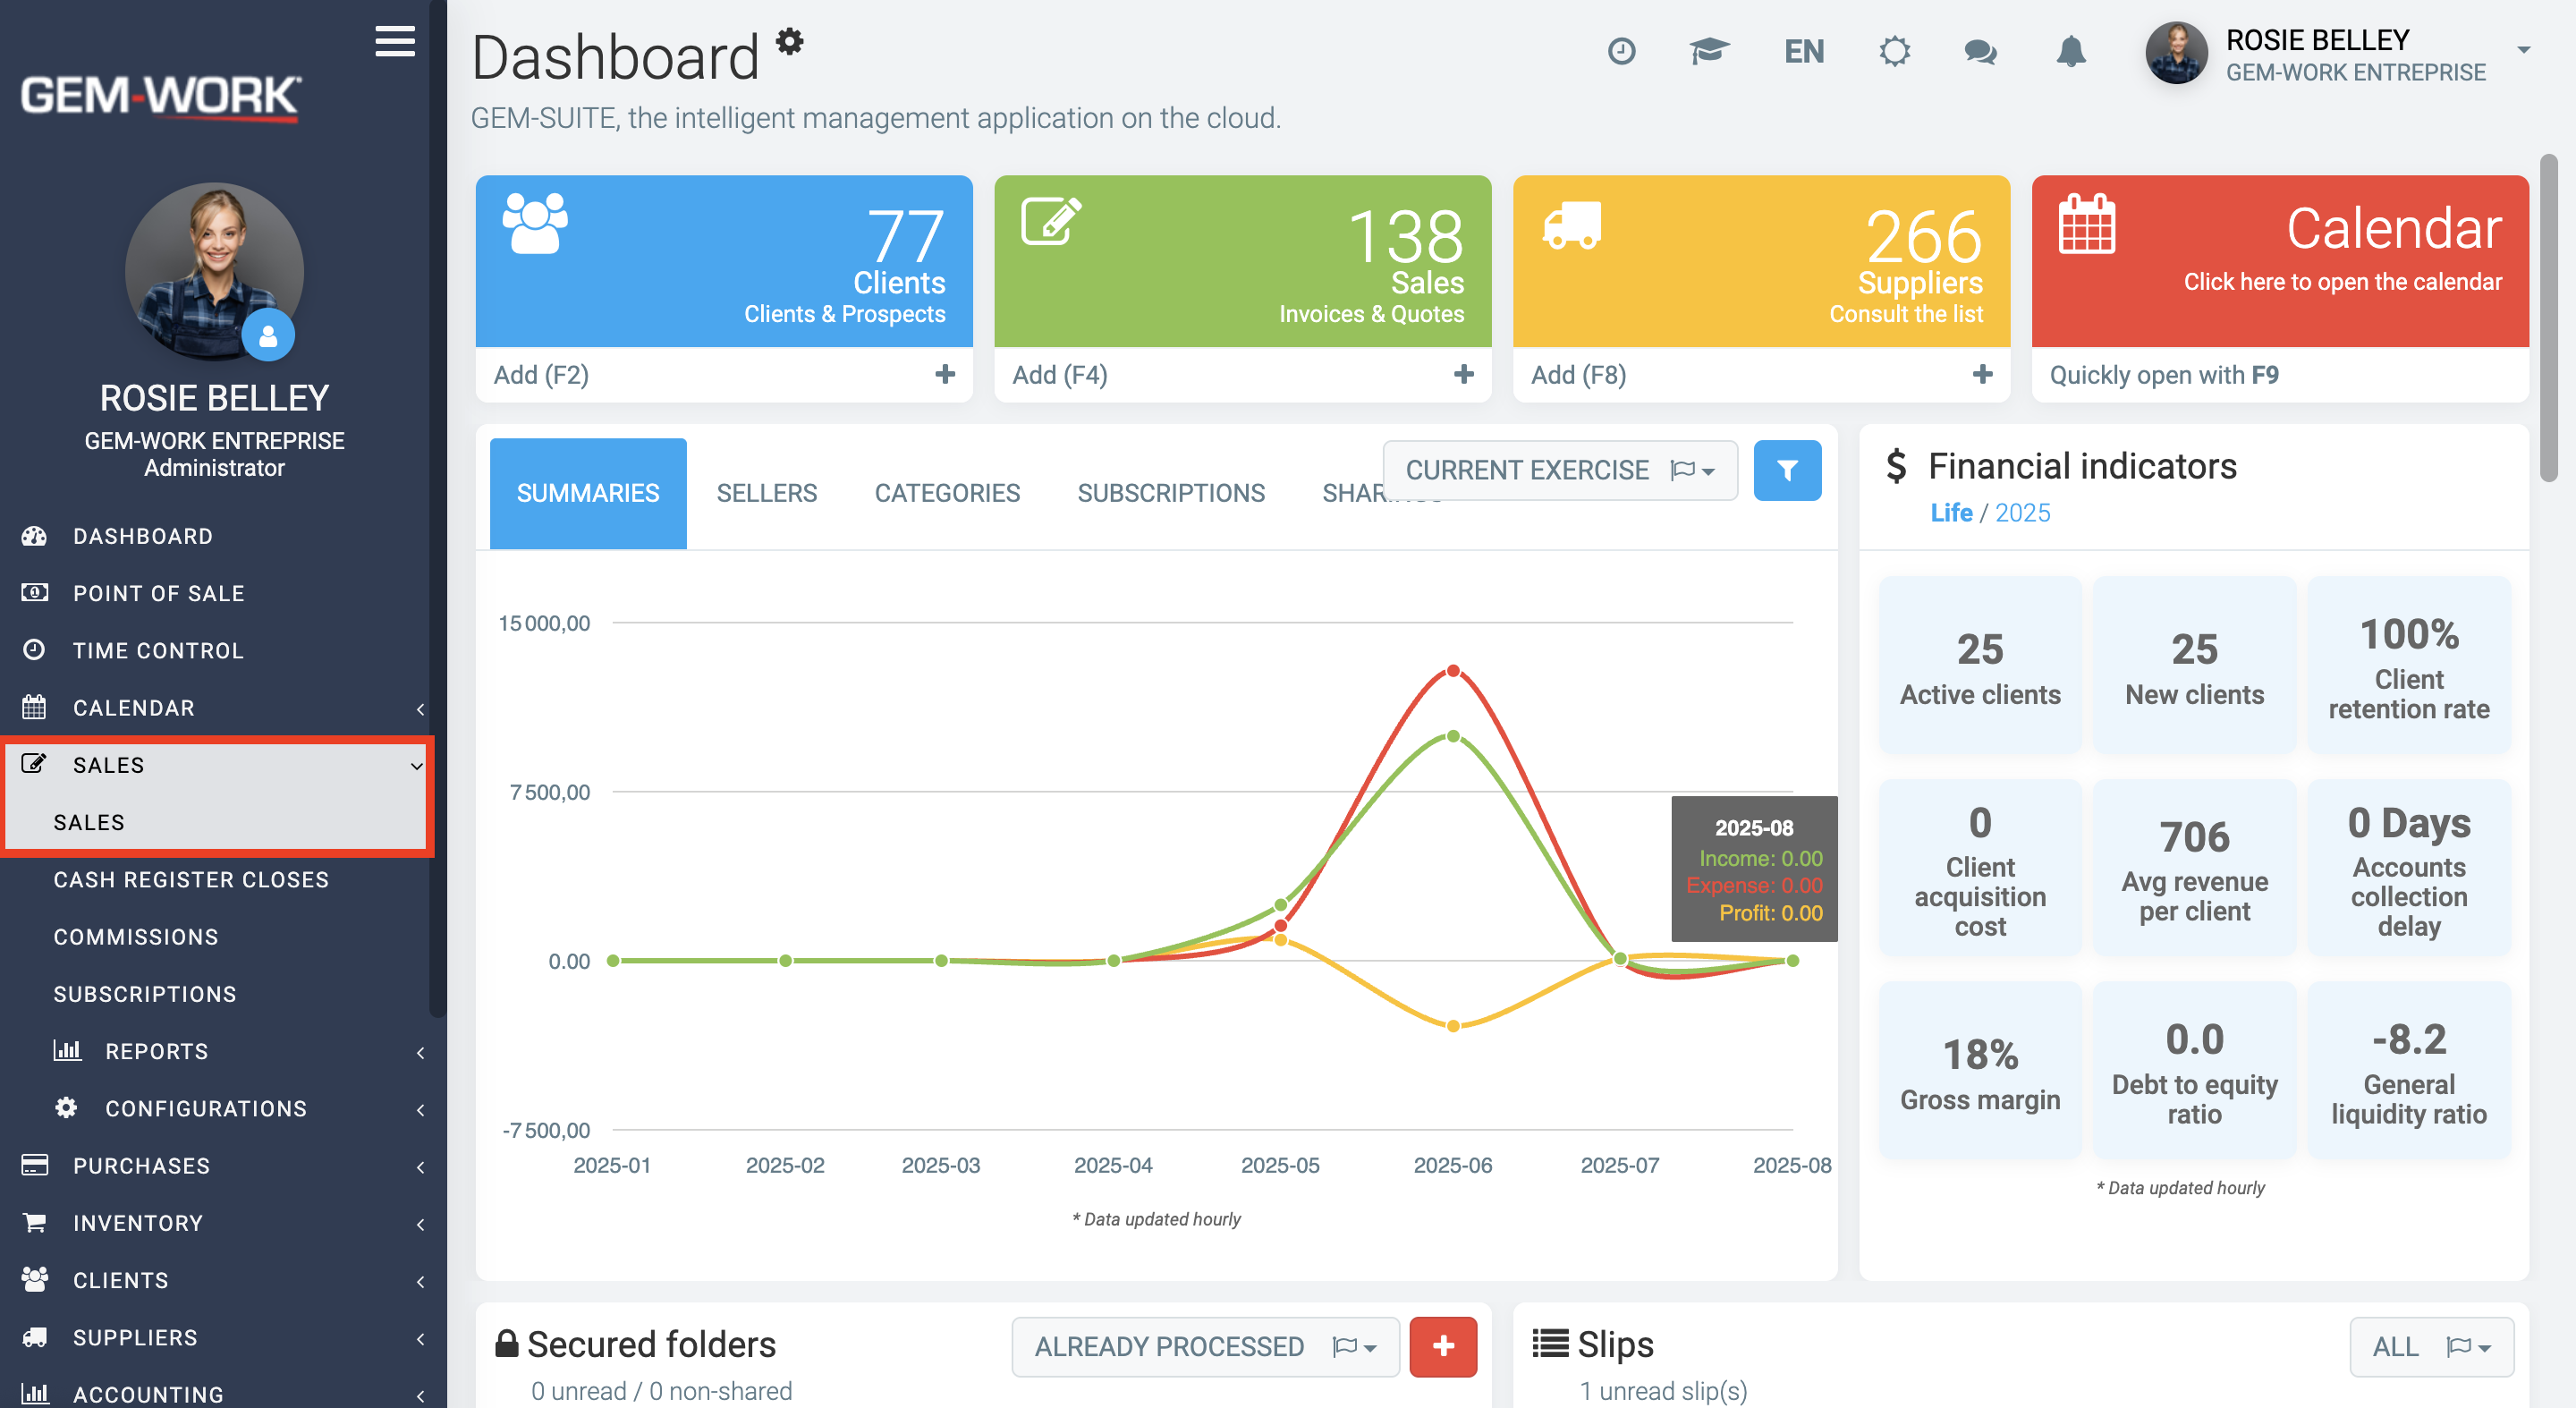Switch to the CATEGORIES tab
This screenshot has width=2576, height=1408.
coord(947,493)
